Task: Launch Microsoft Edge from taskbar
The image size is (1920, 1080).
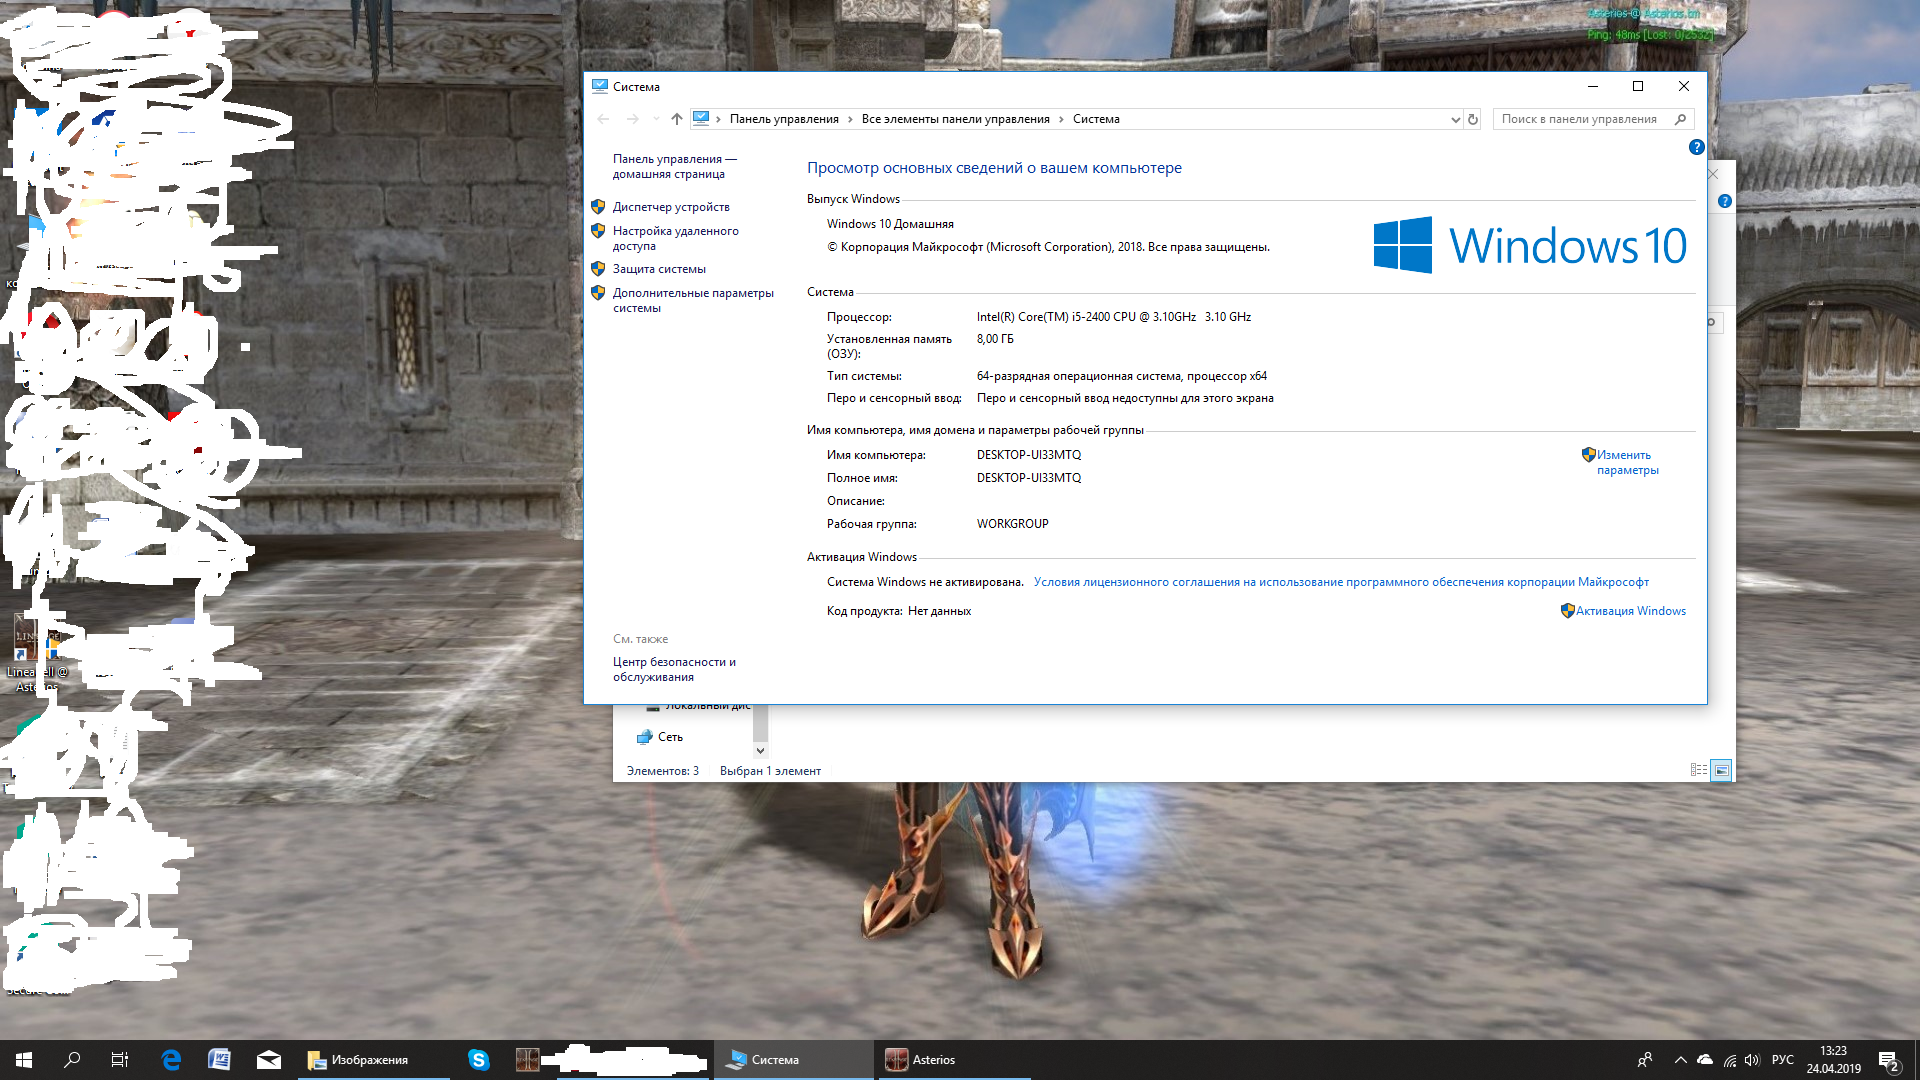Action: pos(171,1060)
